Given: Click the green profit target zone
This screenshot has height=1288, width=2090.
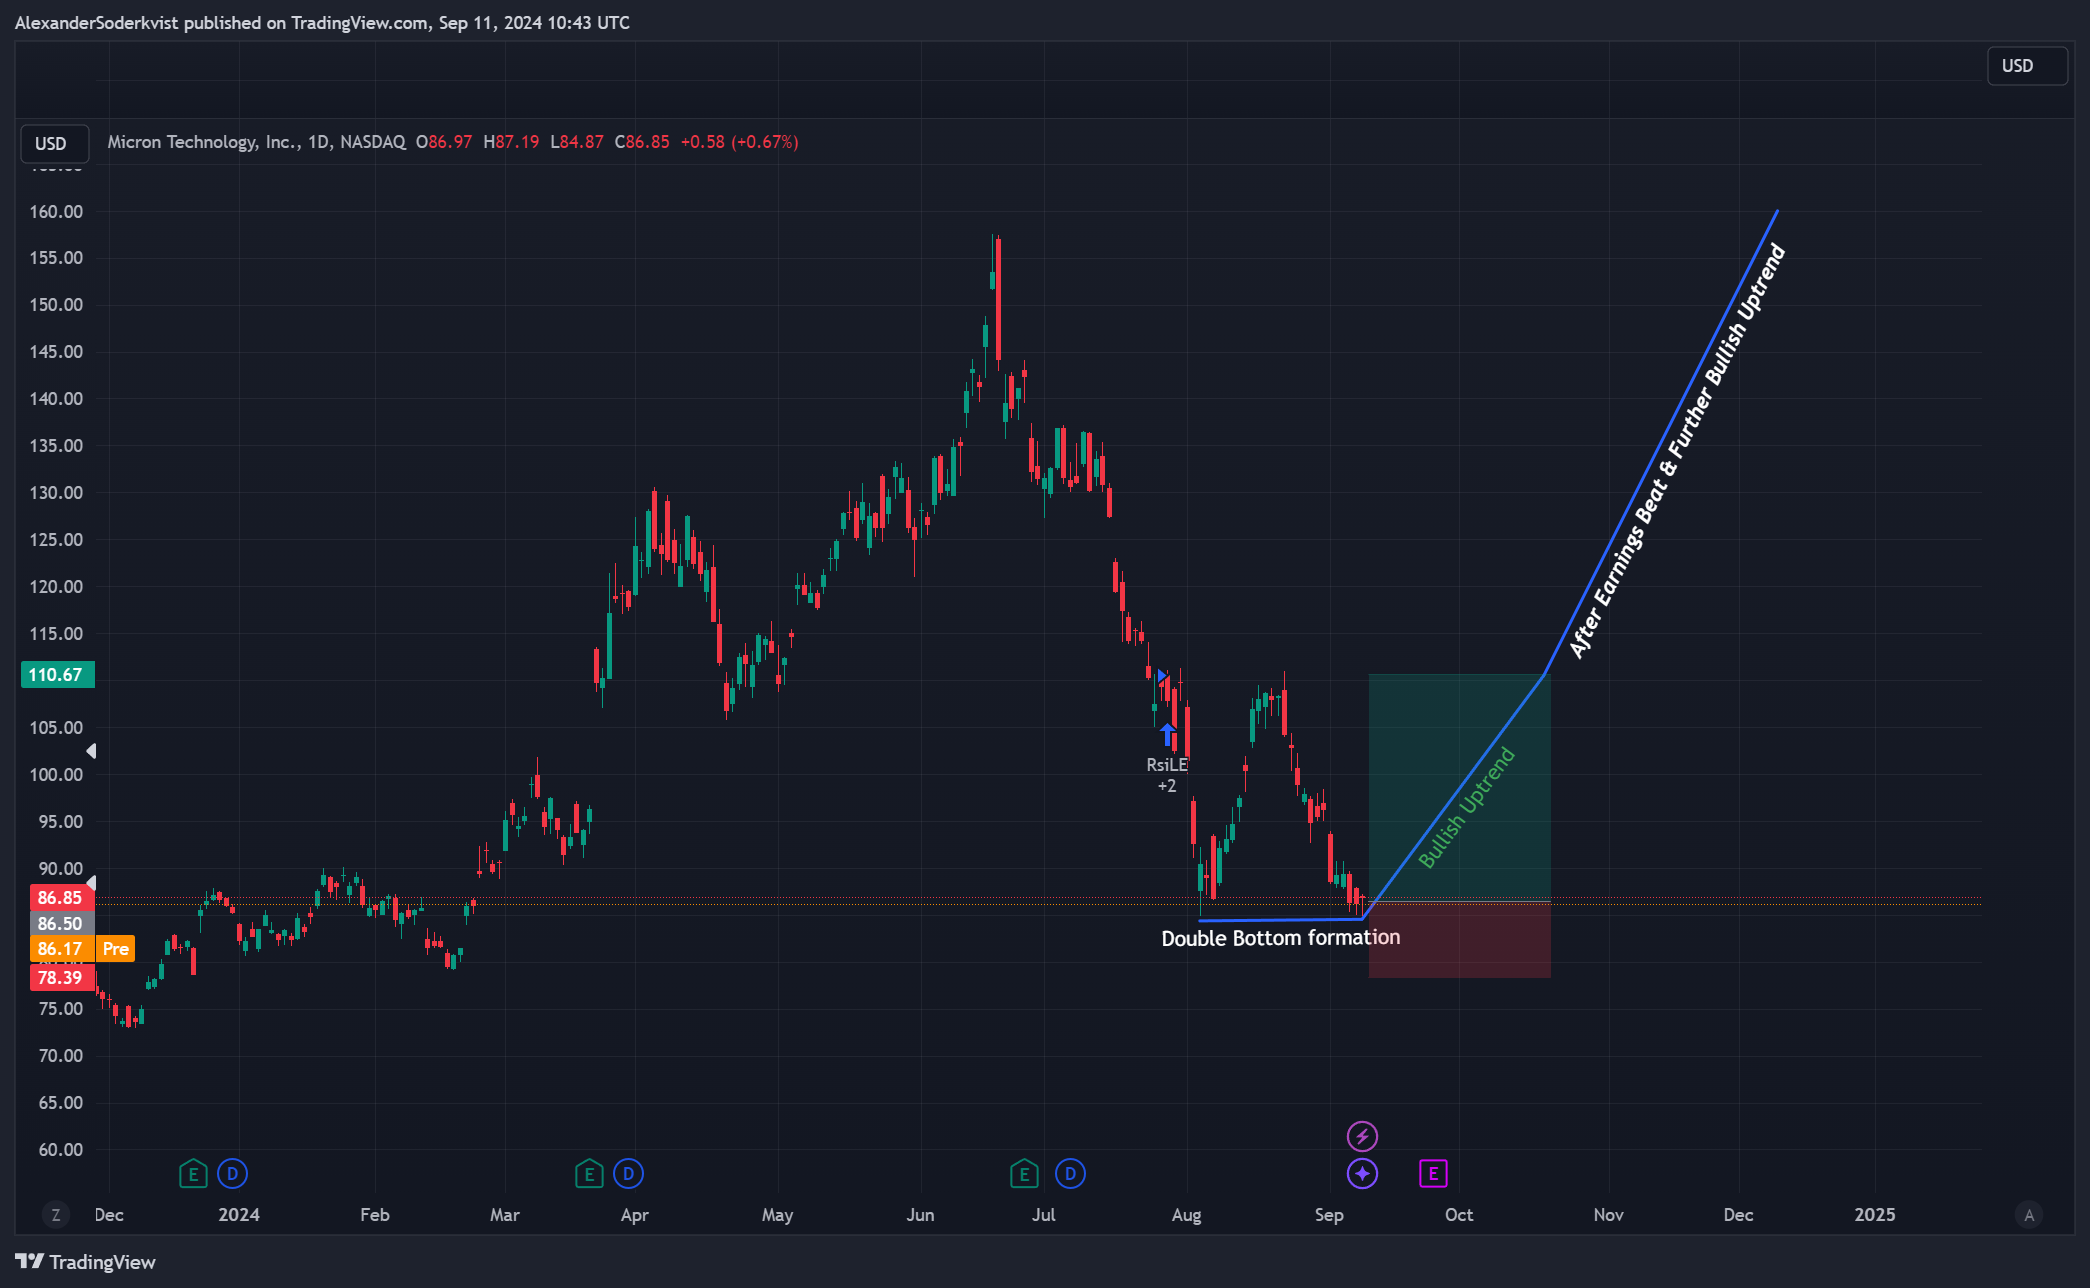Looking at the screenshot, I should (1459, 788).
